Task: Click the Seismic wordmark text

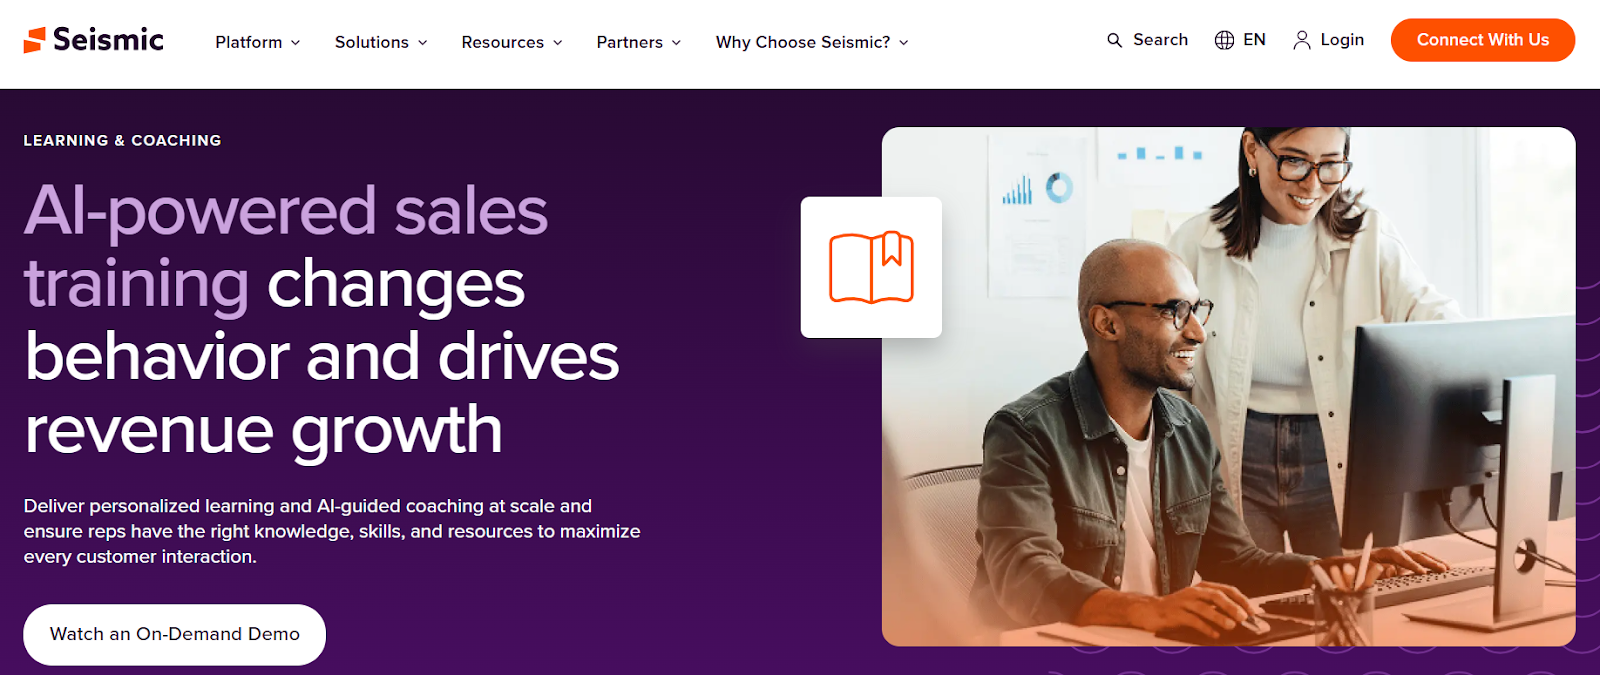Action: click(108, 40)
